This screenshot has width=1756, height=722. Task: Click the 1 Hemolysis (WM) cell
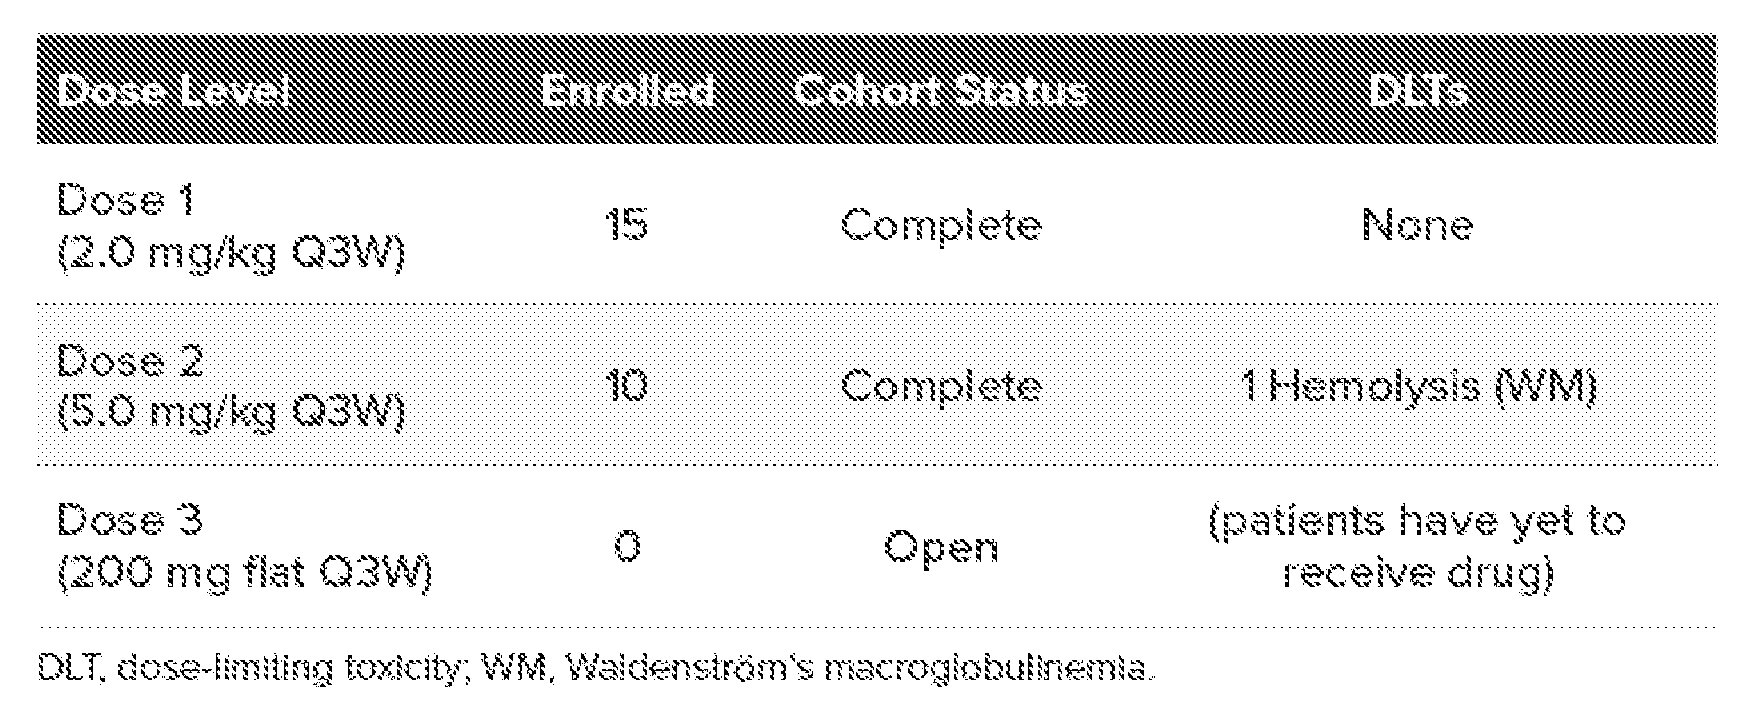pyautogui.click(x=1418, y=386)
